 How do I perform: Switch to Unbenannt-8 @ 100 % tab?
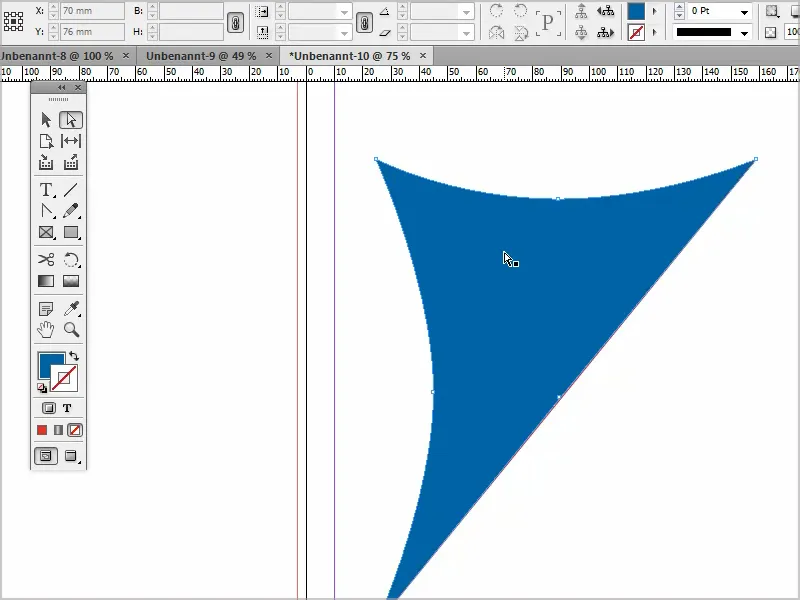57,56
